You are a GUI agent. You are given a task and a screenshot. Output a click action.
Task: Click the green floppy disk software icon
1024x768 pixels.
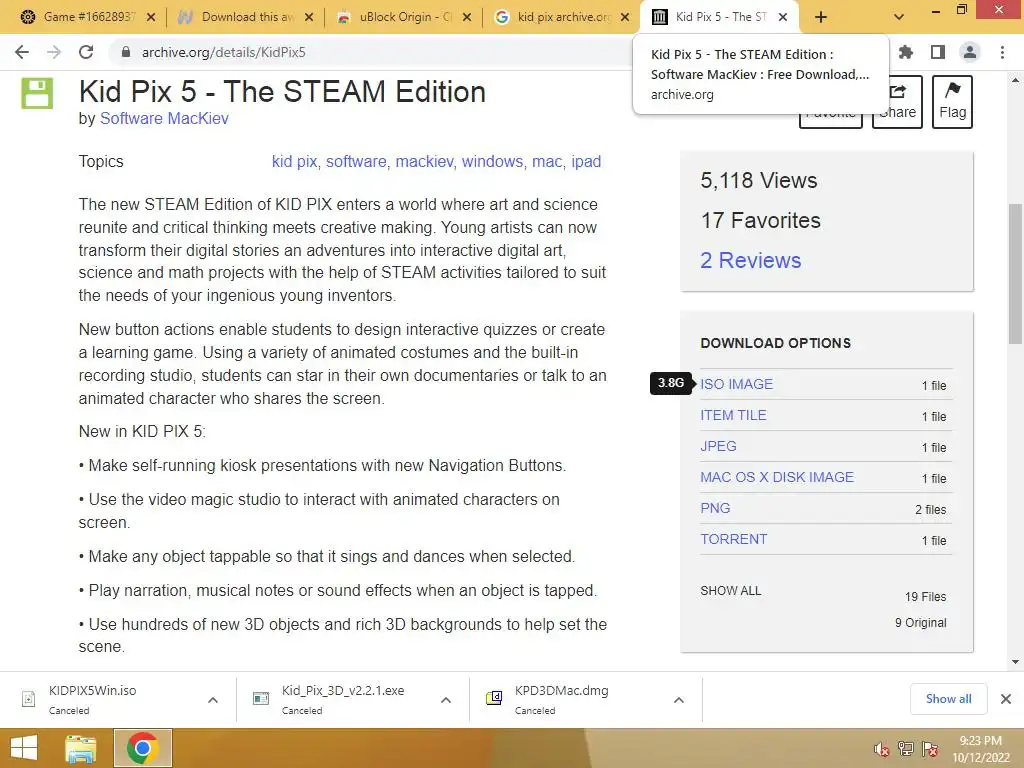tap(37, 93)
